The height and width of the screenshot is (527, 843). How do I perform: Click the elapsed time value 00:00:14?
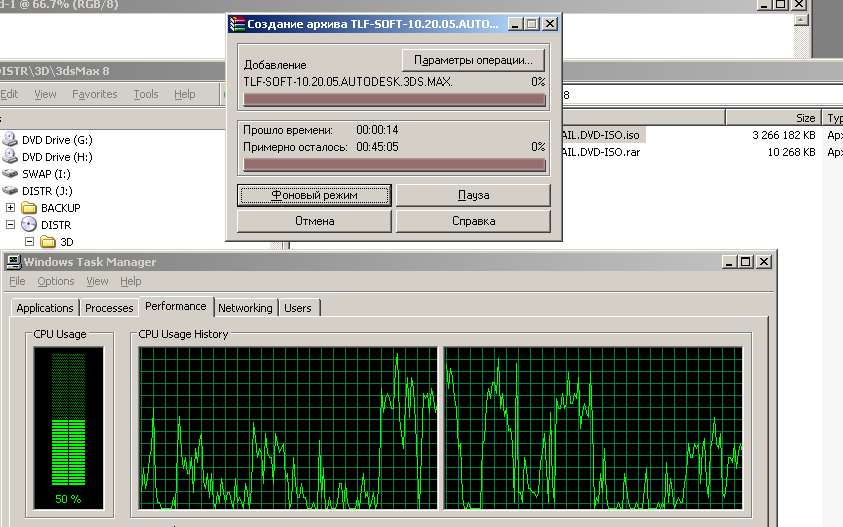(377, 130)
